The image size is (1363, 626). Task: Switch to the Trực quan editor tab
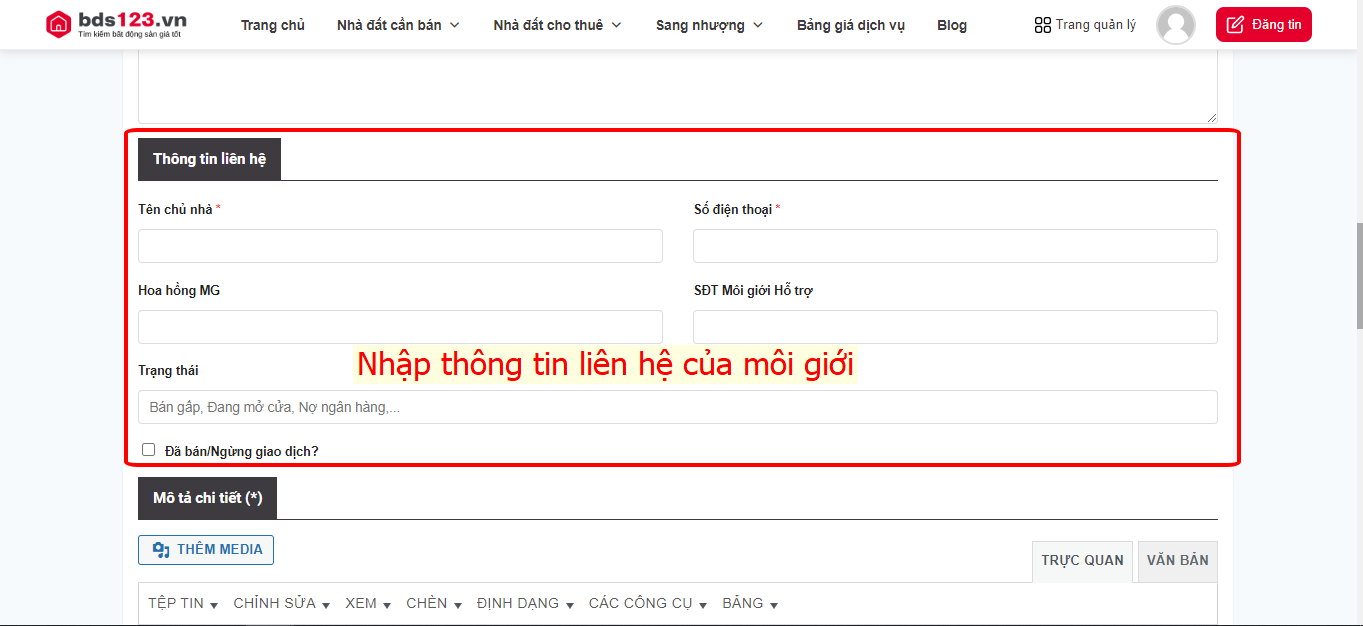click(1082, 561)
